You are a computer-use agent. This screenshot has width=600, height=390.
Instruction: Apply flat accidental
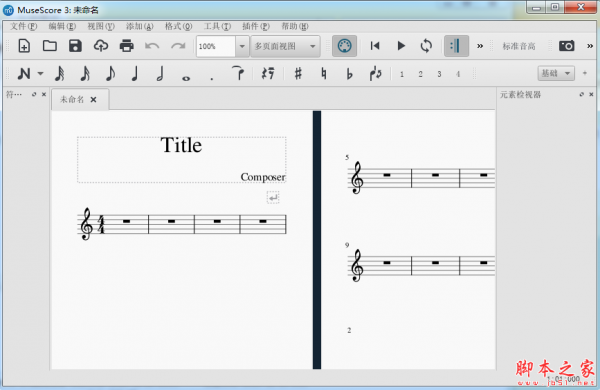[x=349, y=73]
